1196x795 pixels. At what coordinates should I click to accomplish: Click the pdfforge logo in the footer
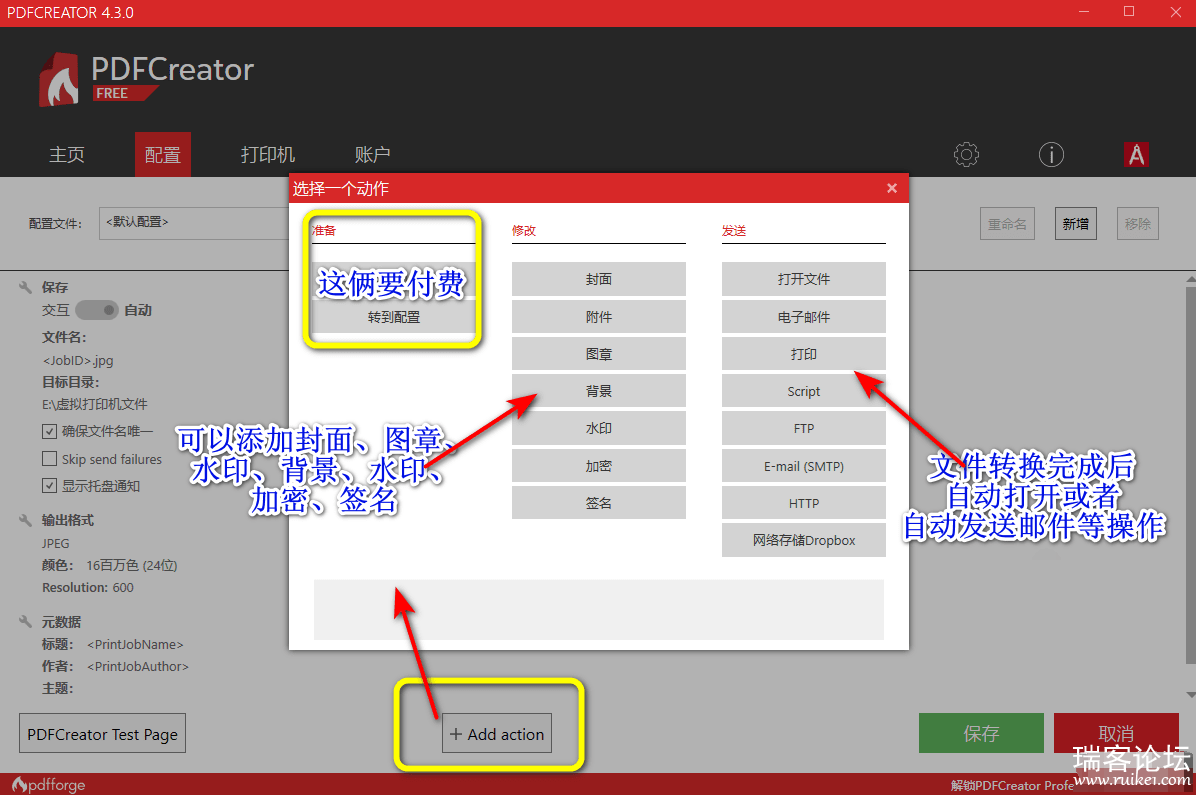click(48, 784)
